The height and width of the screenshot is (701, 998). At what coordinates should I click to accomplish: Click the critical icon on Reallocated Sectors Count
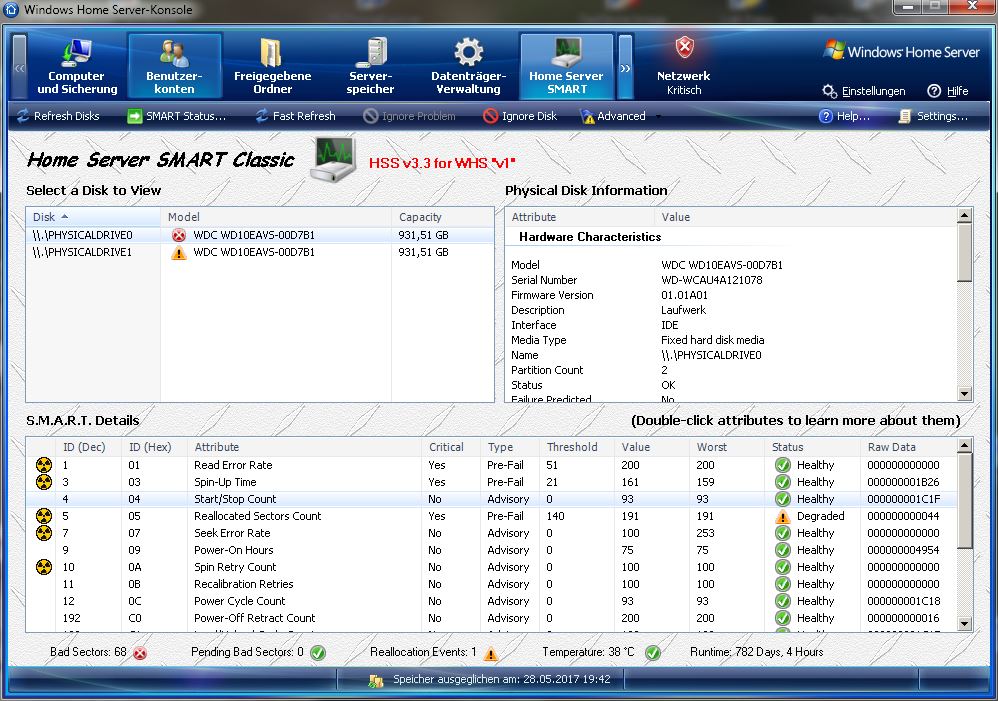point(44,516)
